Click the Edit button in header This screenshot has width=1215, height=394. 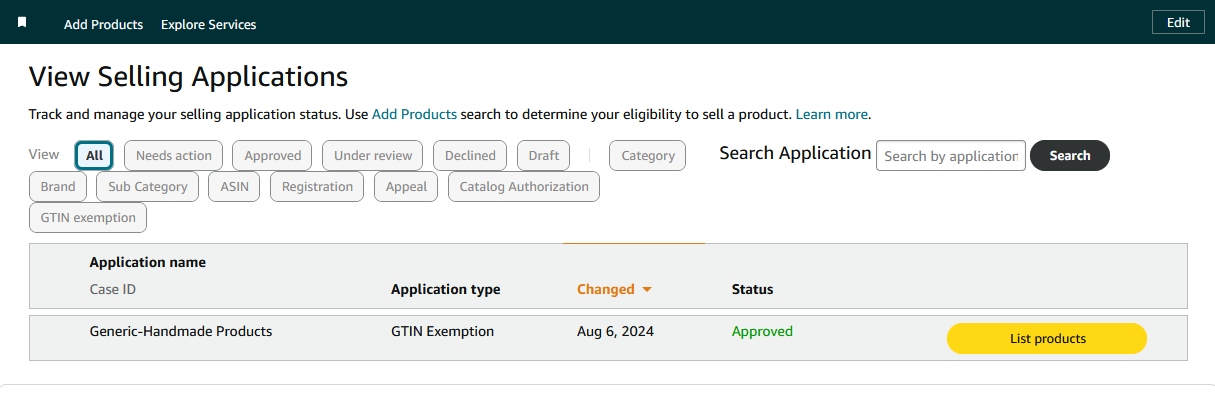click(1178, 23)
